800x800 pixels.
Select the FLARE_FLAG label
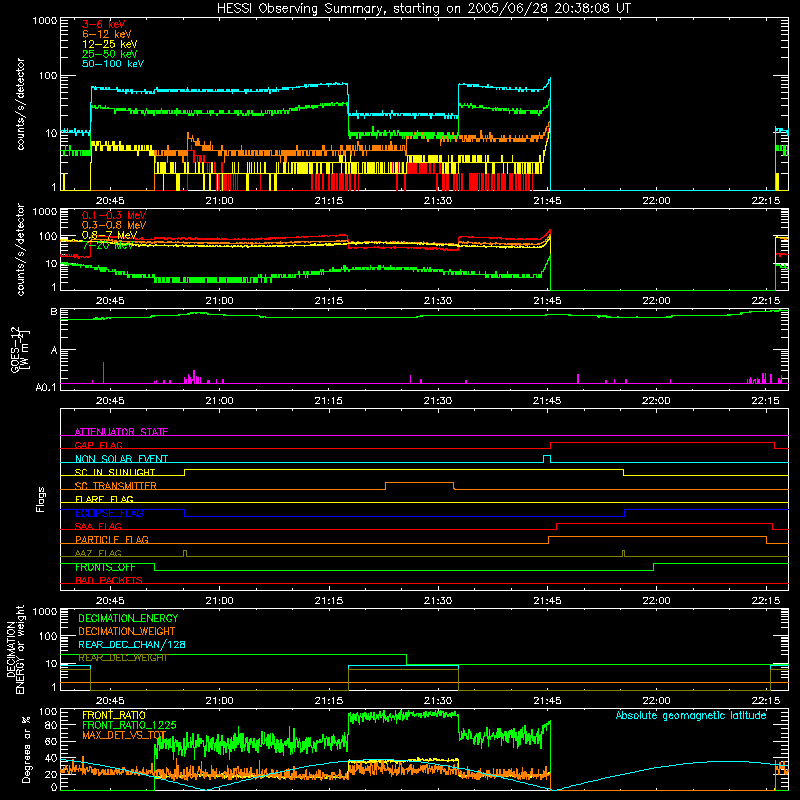click(104, 499)
